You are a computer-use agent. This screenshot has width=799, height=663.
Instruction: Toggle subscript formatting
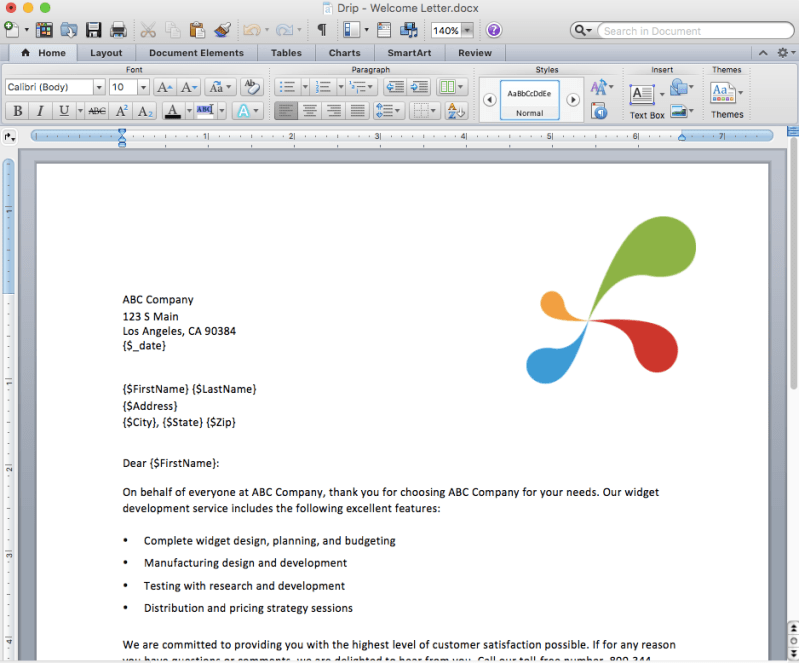click(x=145, y=111)
